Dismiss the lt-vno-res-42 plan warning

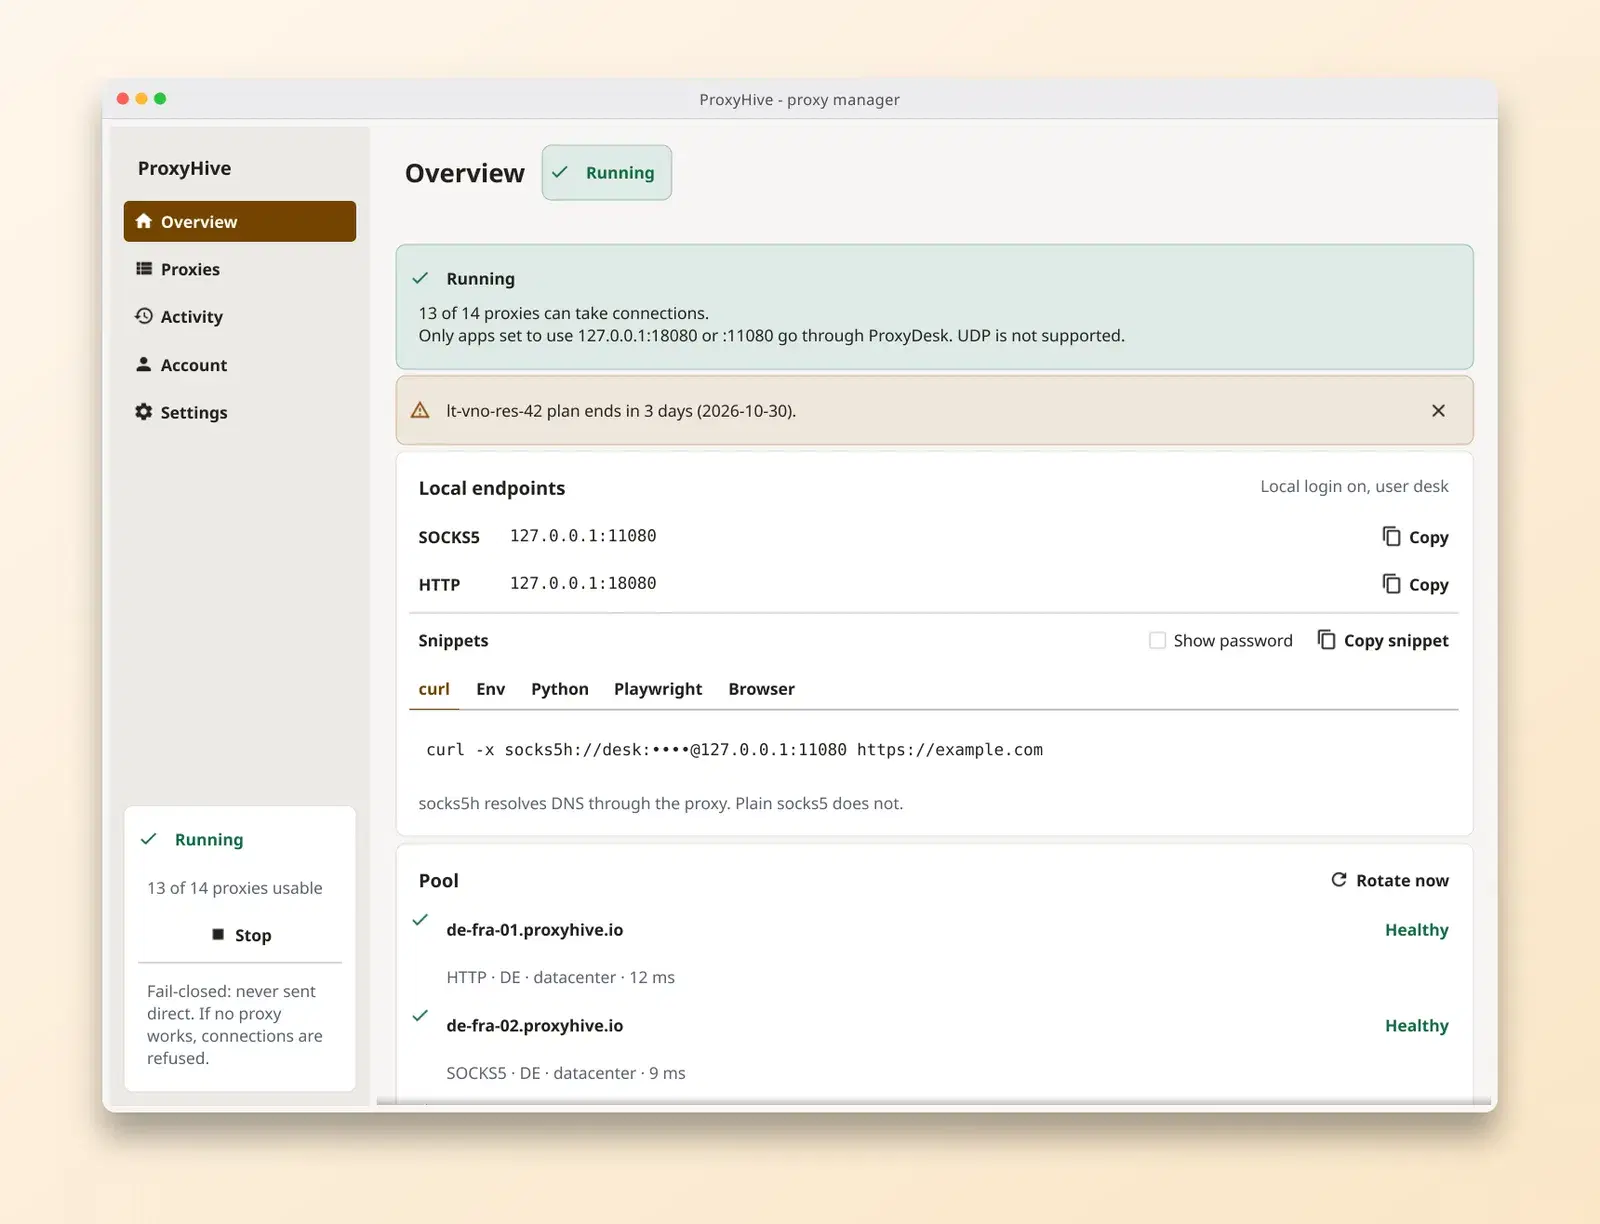coord(1438,411)
